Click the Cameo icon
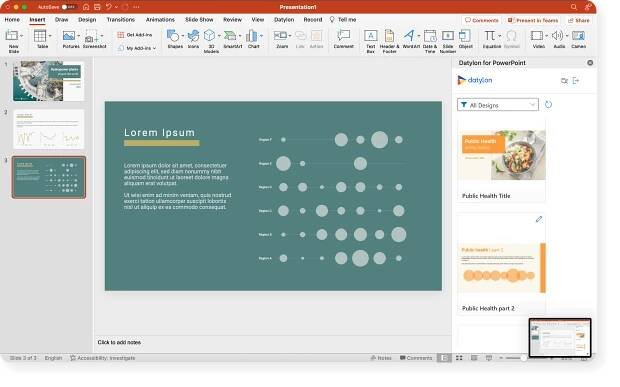Image resolution: width=620 pixels, height=387 pixels. pyautogui.click(x=578, y=36)
